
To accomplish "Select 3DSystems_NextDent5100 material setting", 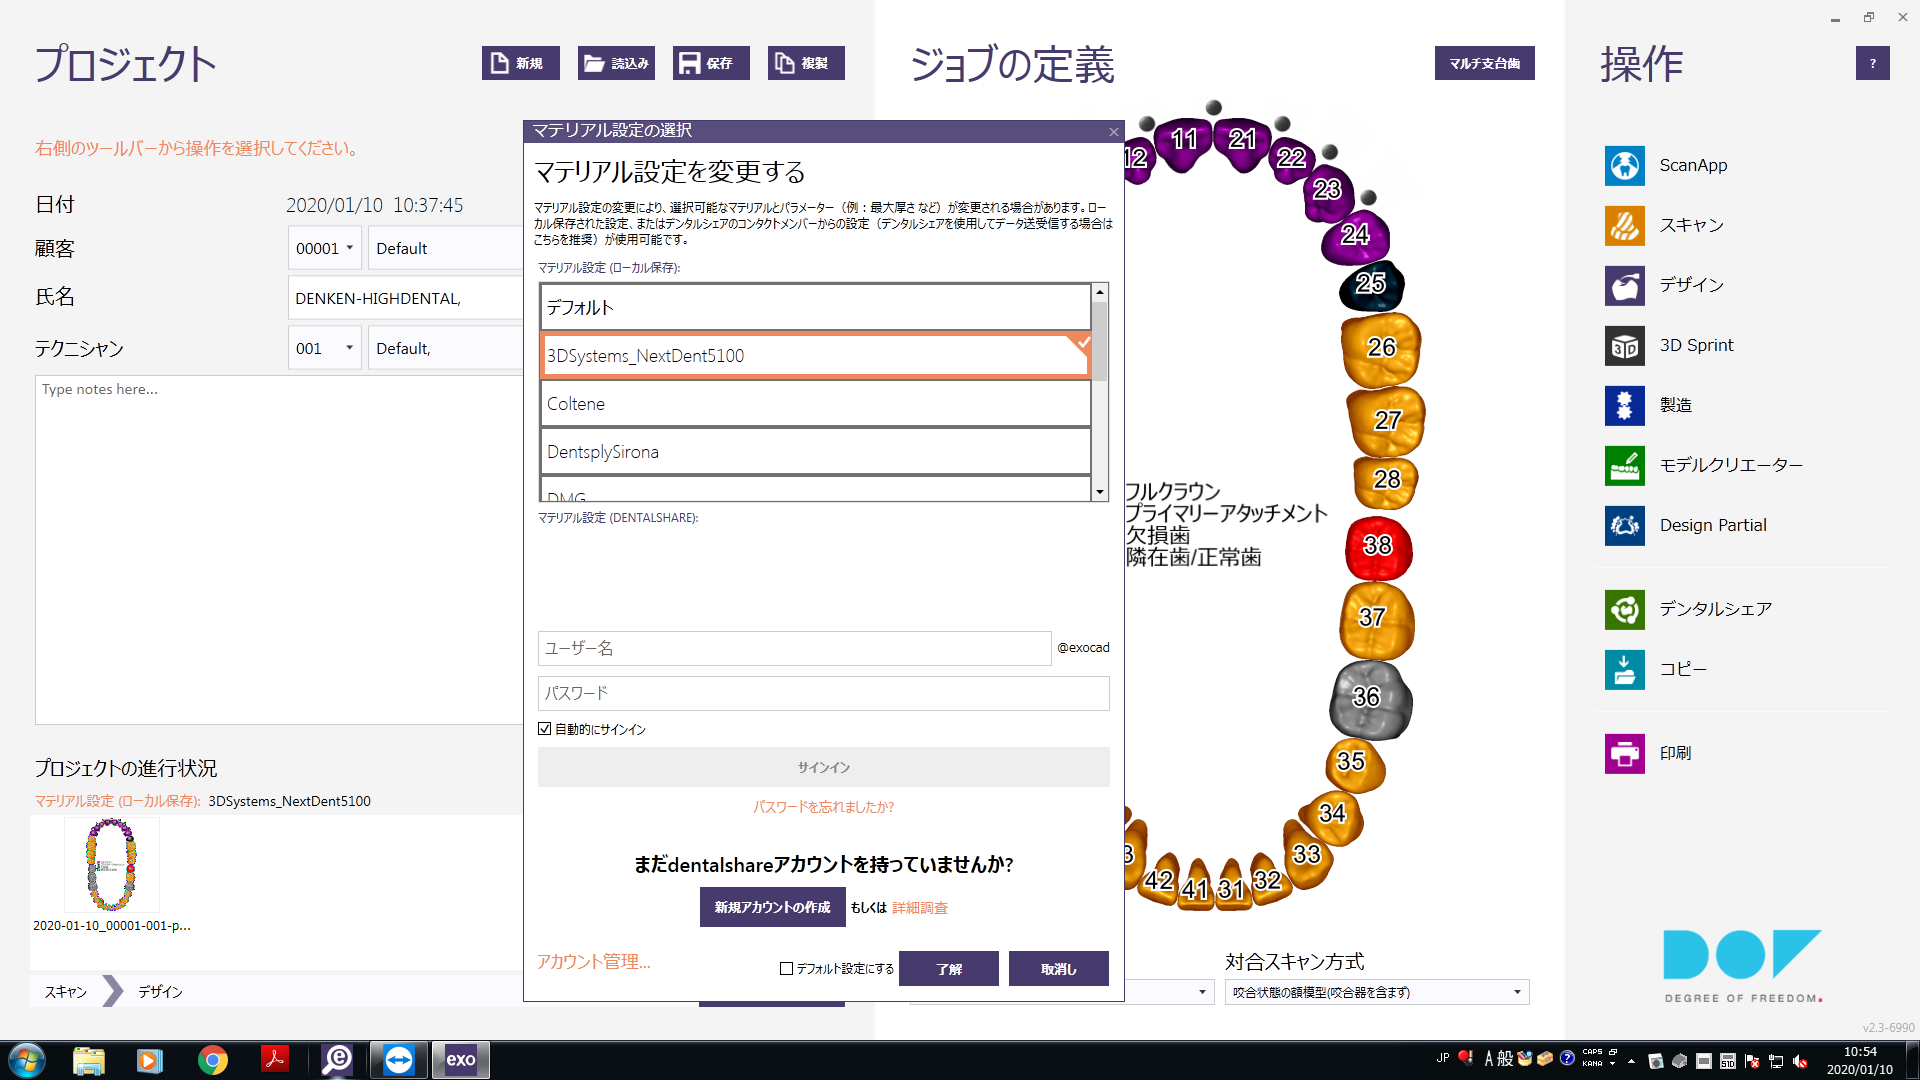I will [815, 355].
